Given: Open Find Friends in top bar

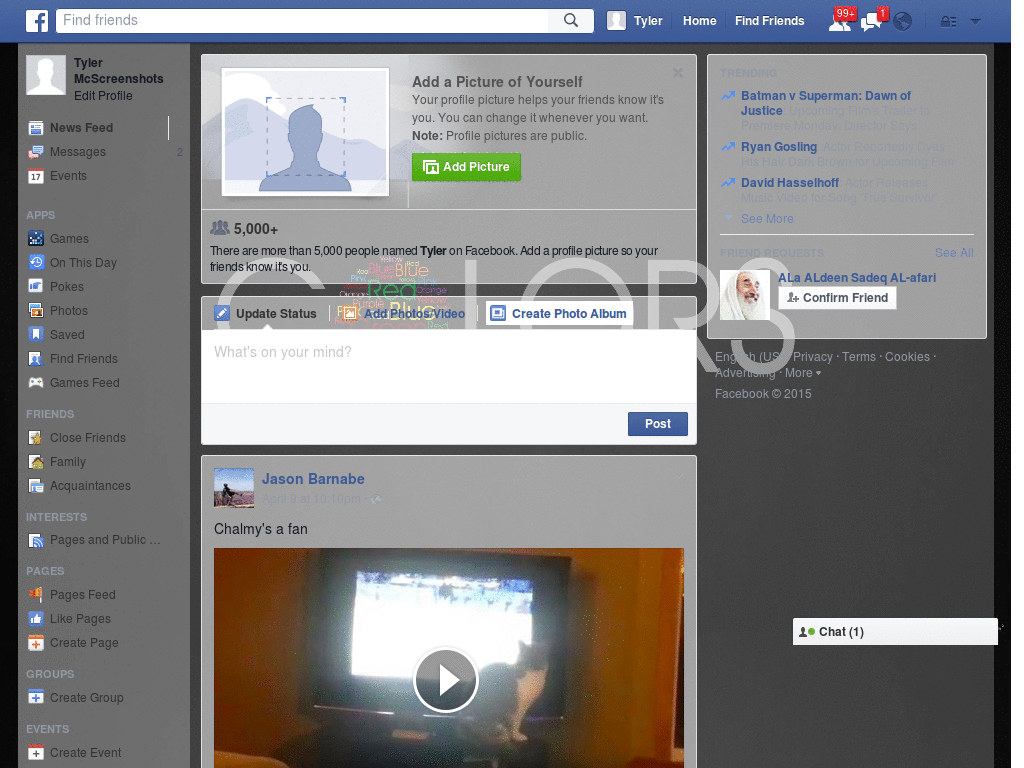Looking at the screenshot, I should (769, 21).
